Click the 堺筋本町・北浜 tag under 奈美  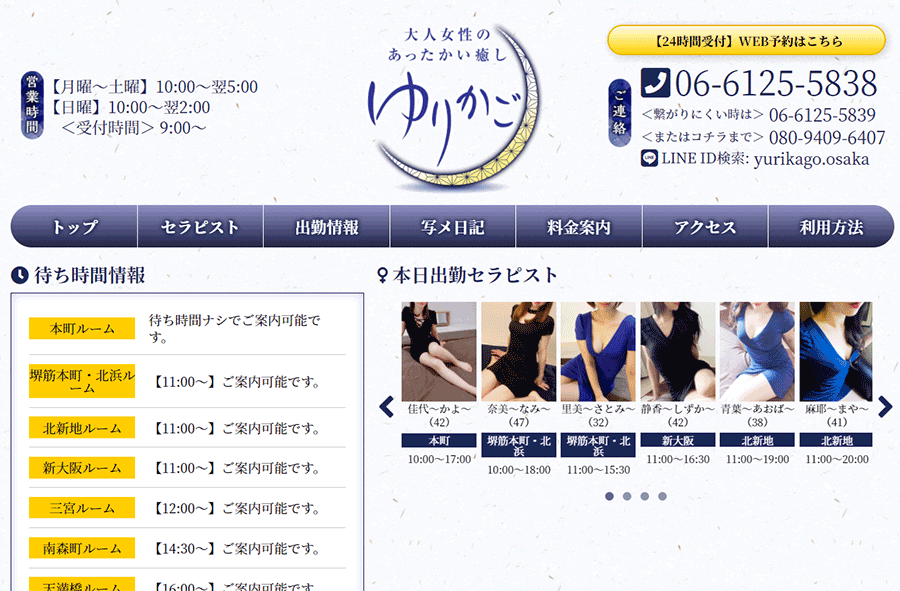point(519,446)
